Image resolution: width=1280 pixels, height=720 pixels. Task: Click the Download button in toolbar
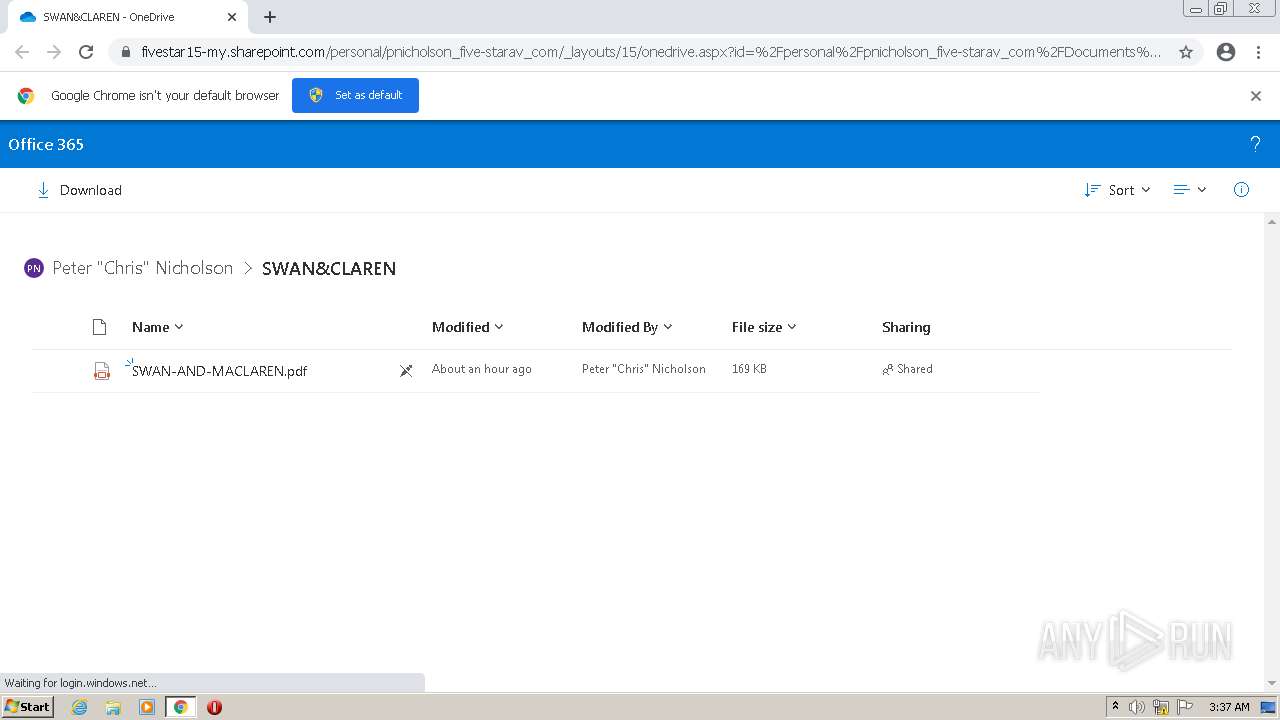pos(79,190)
